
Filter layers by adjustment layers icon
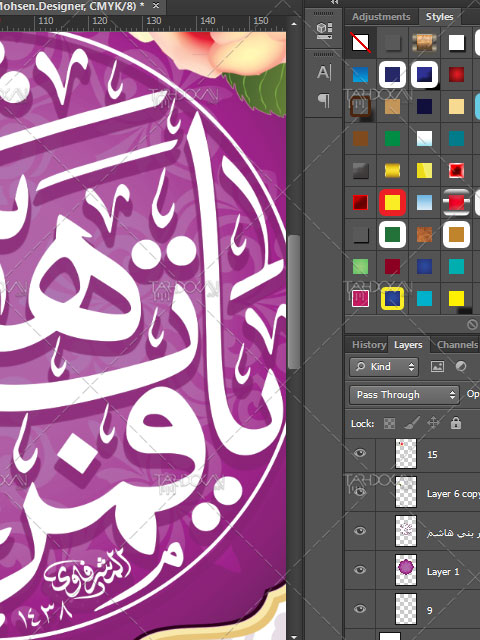pos(461,367)
